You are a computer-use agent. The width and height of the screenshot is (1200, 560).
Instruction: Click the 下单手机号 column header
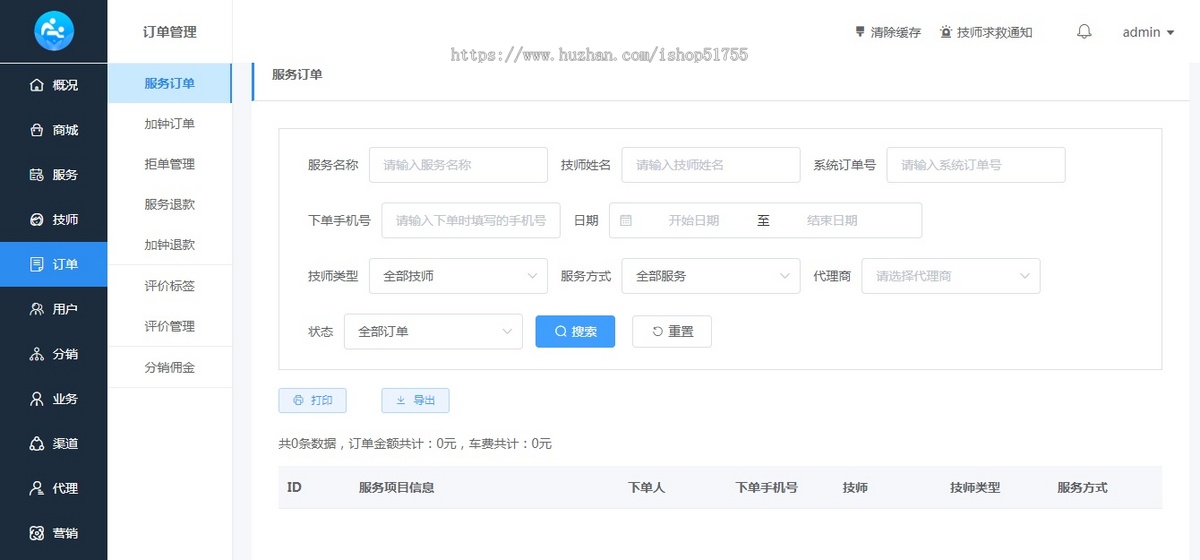pyautogui.click(x=766, y=487)
